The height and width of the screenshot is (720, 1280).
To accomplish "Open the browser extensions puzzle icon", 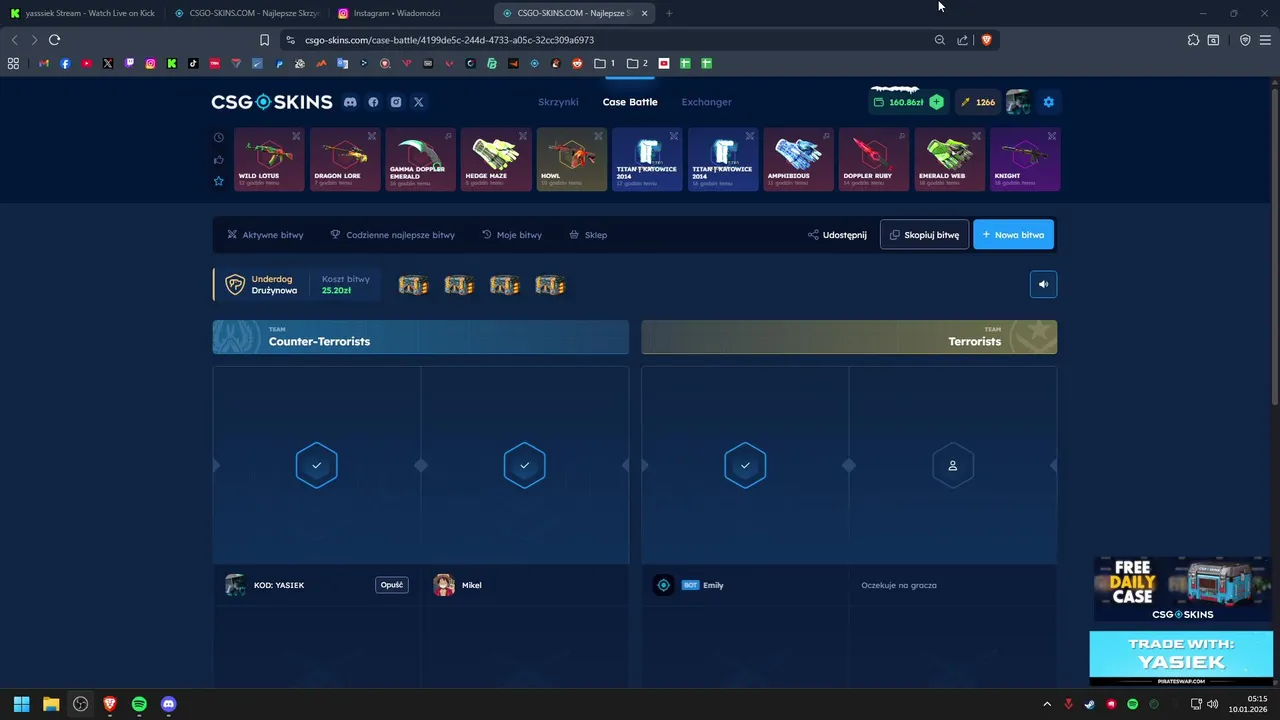I will pos(1193,40).
